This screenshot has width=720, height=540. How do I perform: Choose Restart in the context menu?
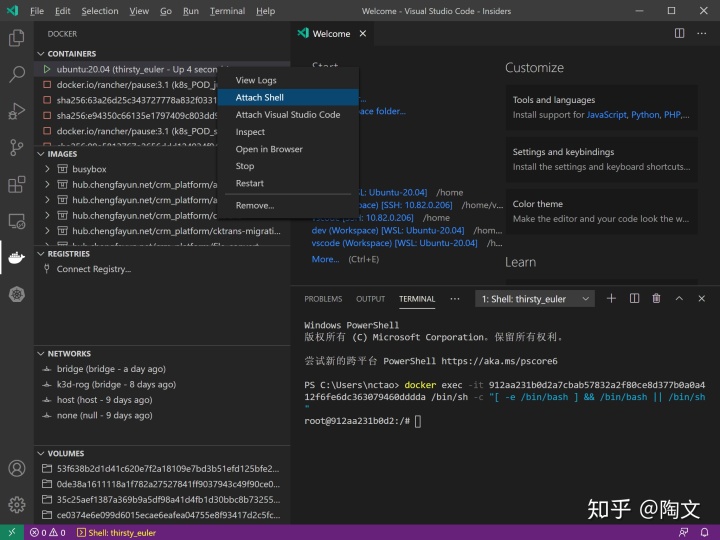[x=288, y=183]
